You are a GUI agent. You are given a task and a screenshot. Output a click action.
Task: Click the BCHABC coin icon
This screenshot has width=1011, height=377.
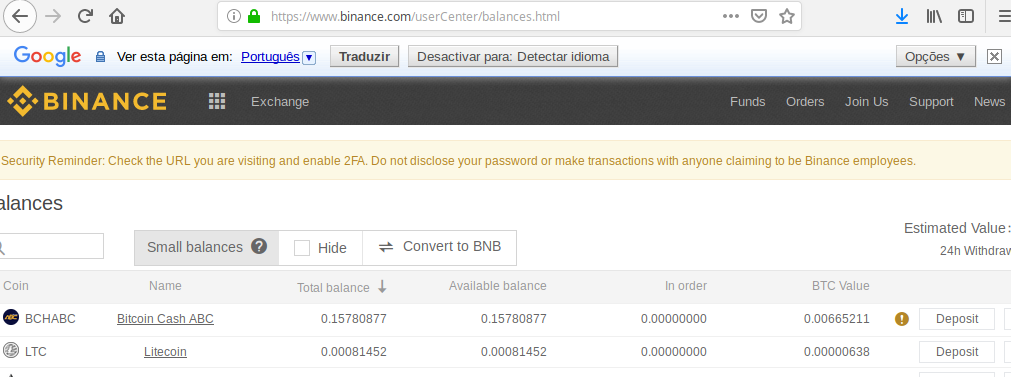pos(11,317)
